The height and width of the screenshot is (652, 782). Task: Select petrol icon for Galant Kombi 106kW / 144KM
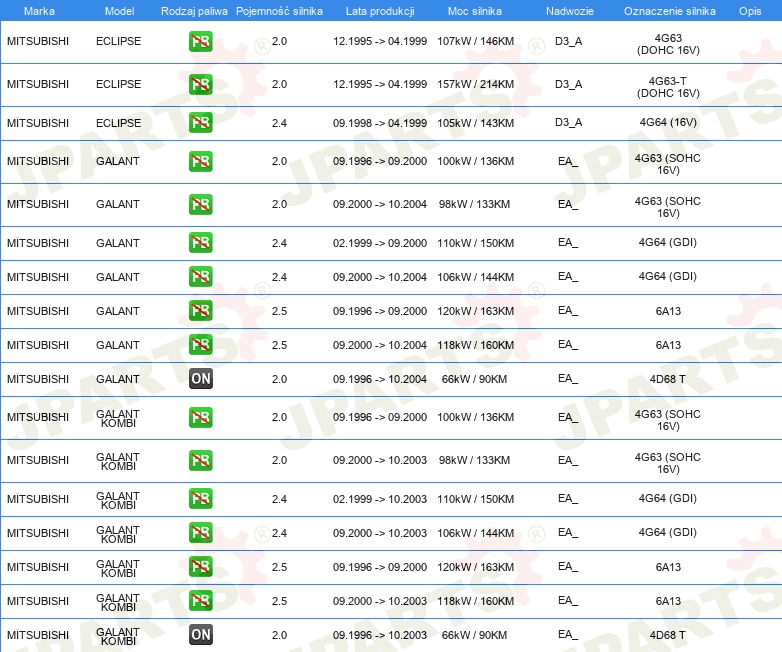click(x=200, y=533)
